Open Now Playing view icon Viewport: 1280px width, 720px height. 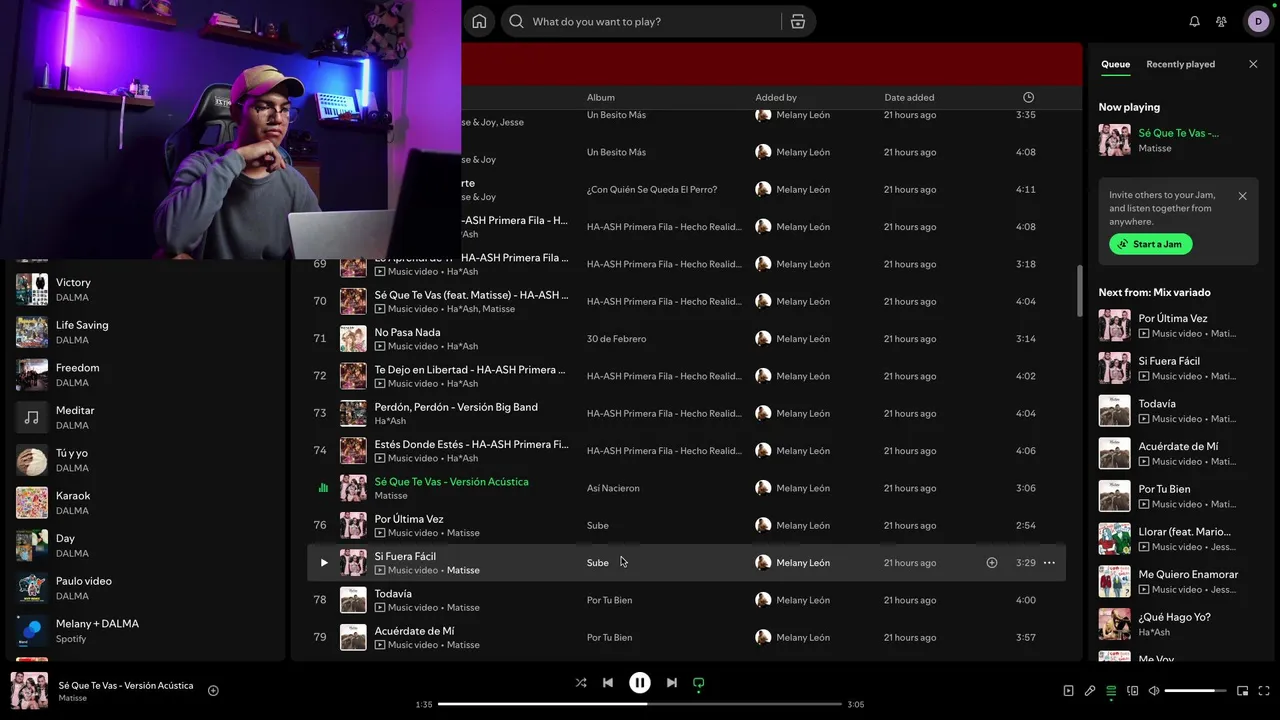pos(1068,691)
